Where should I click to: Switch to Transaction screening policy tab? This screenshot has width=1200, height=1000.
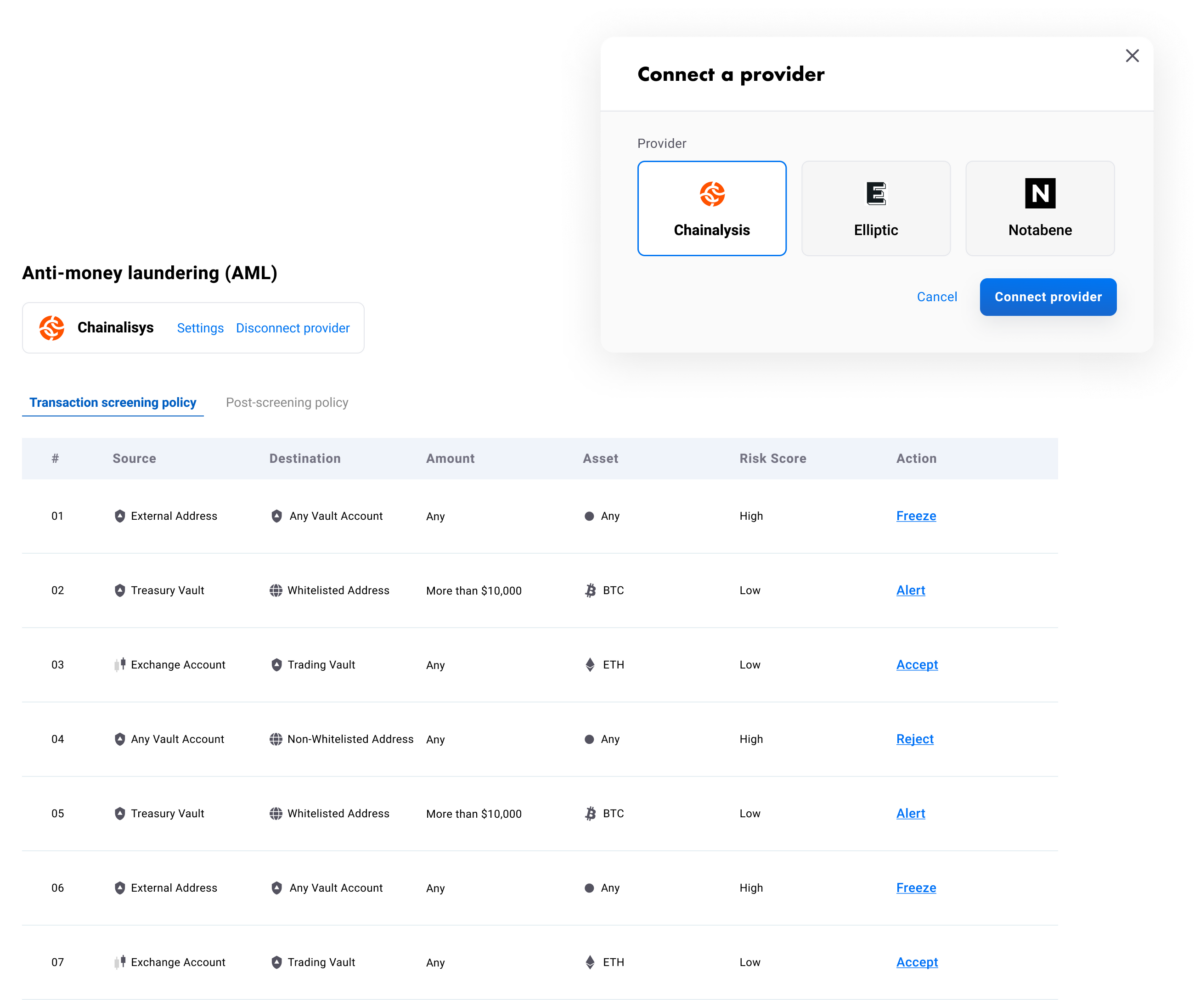(113, 403)
